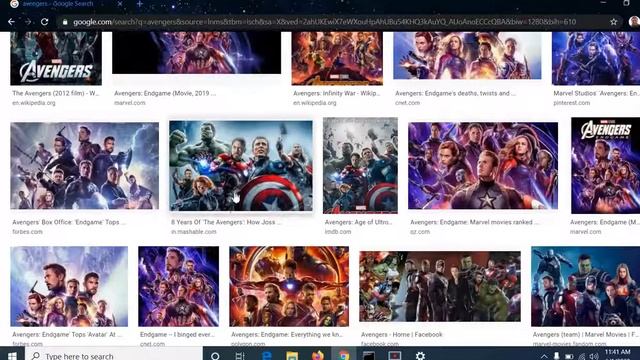Open the Chrome profile avatar

[634, 22]
